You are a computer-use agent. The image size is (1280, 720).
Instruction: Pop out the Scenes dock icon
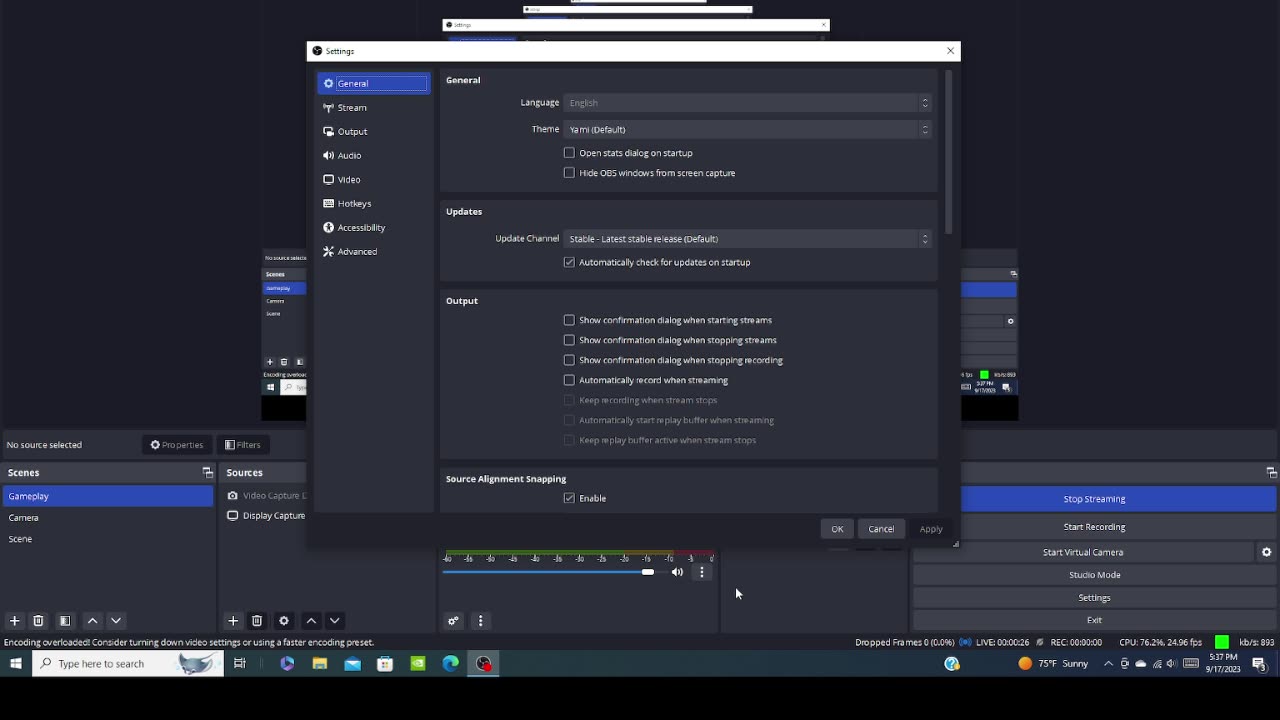208,472
